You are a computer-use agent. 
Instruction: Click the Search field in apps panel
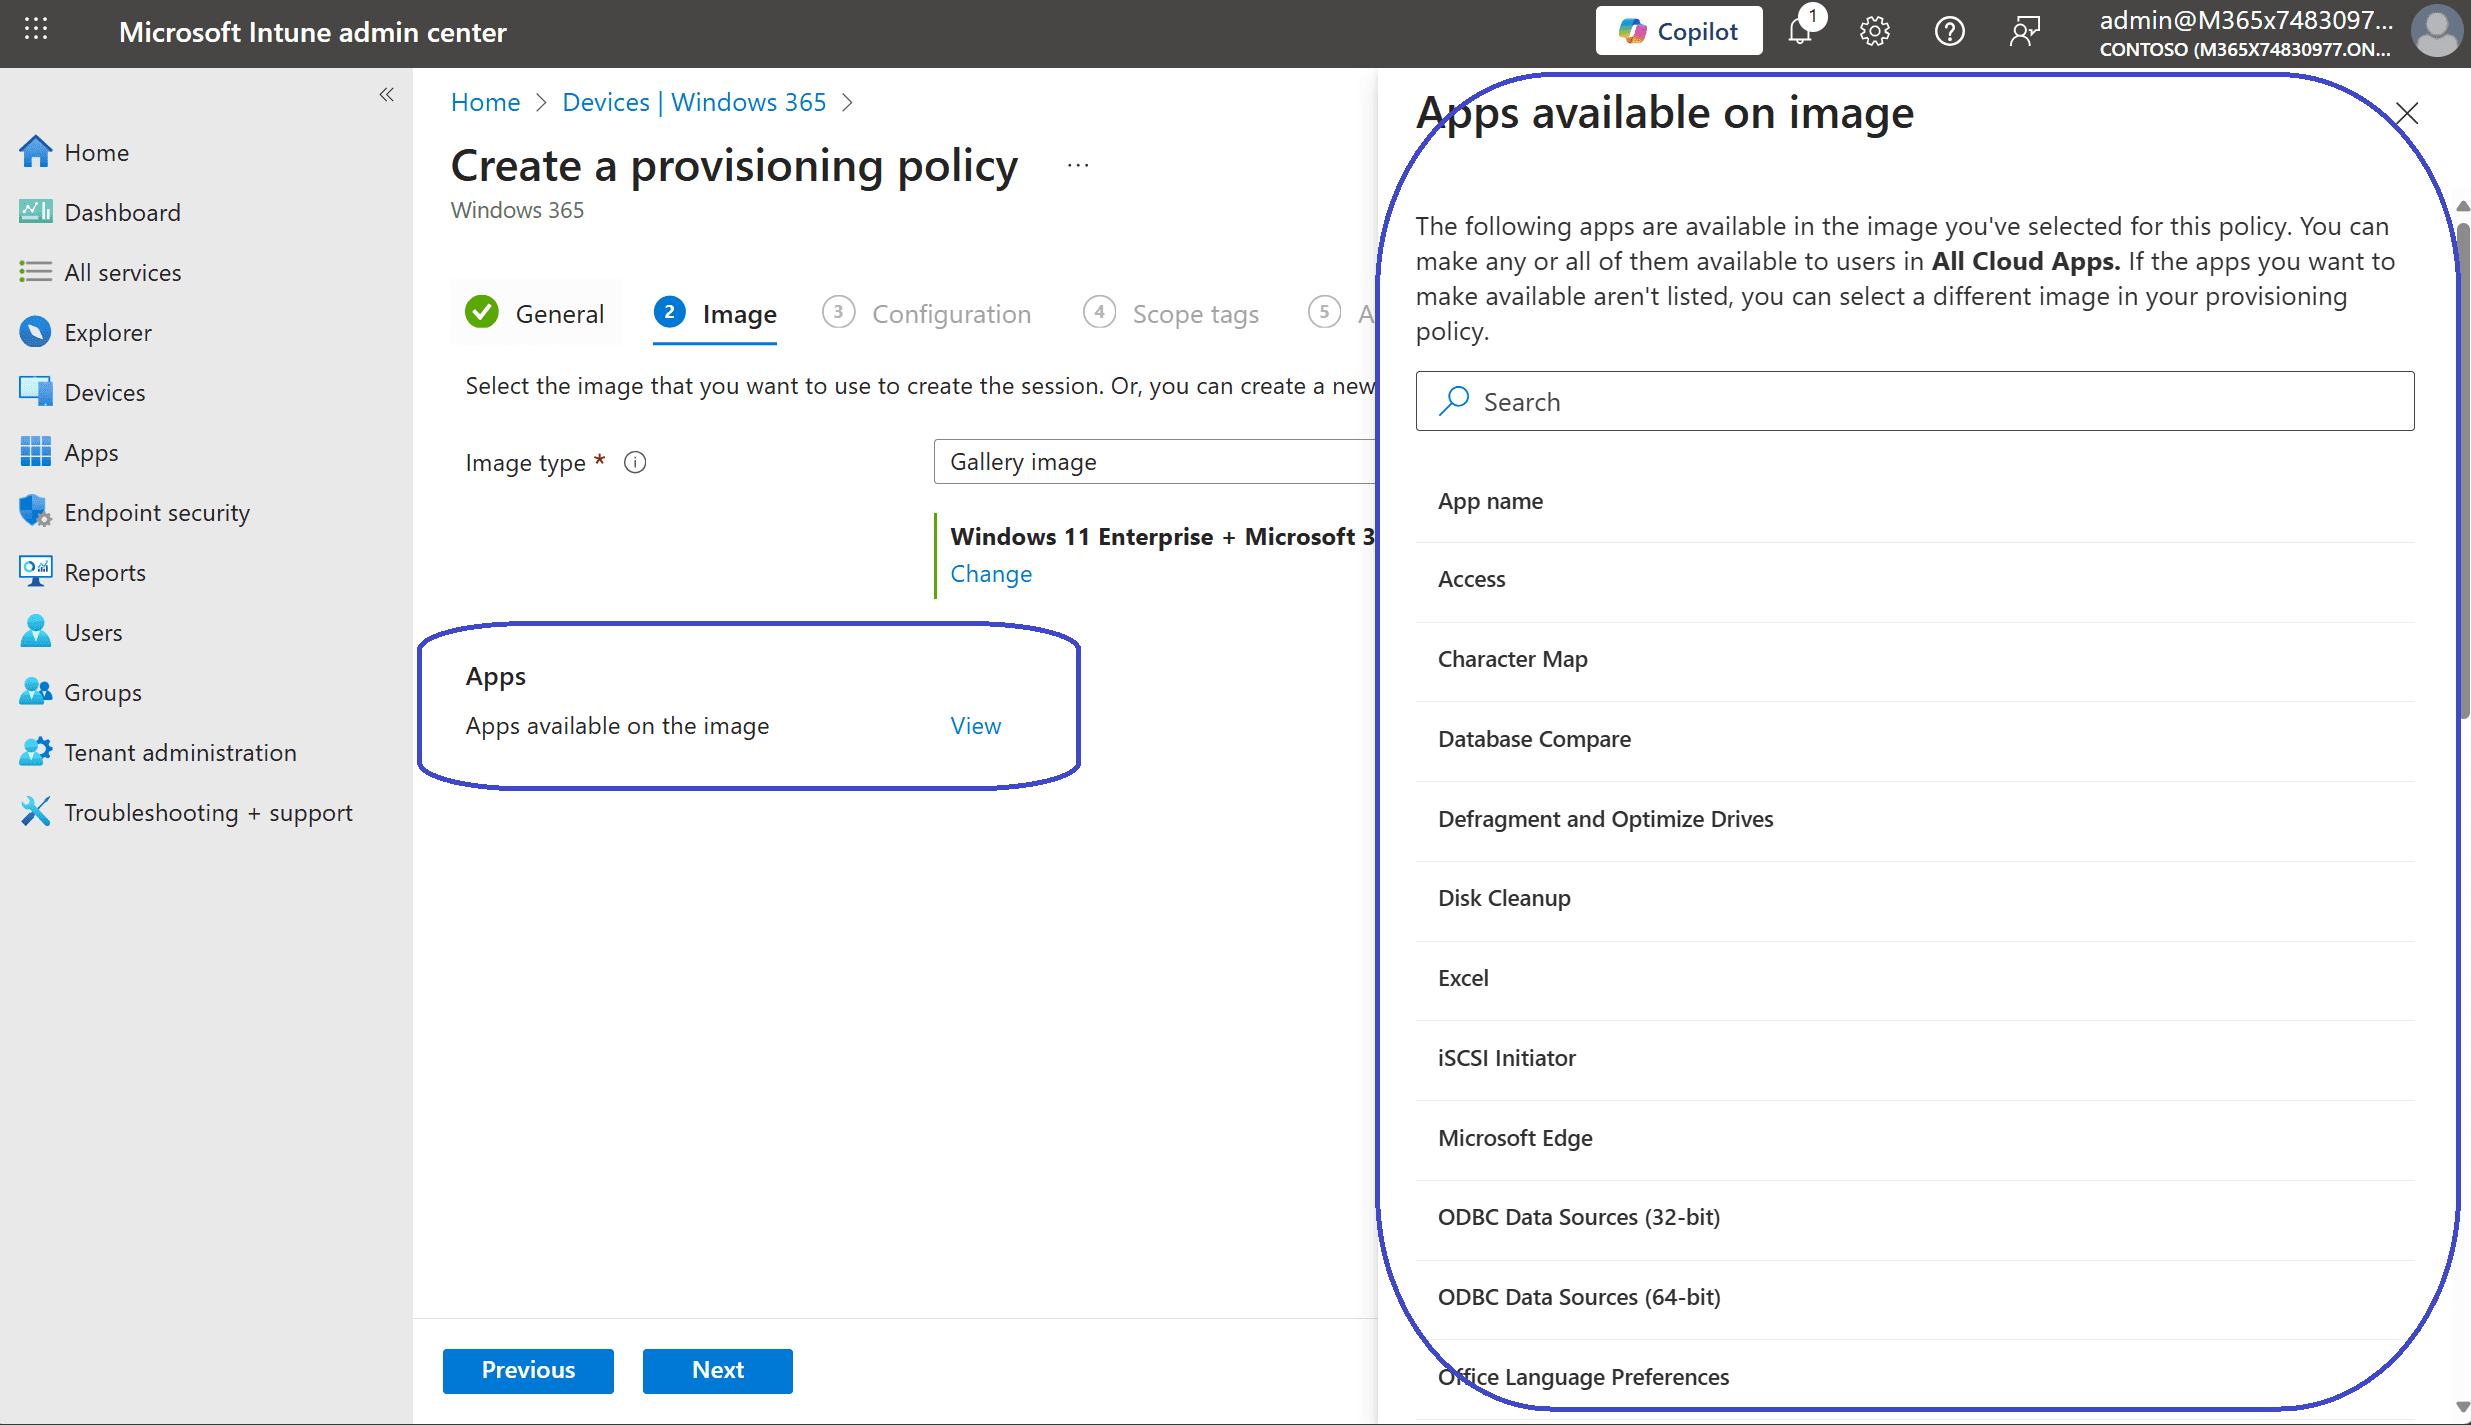pos(1915,402)
